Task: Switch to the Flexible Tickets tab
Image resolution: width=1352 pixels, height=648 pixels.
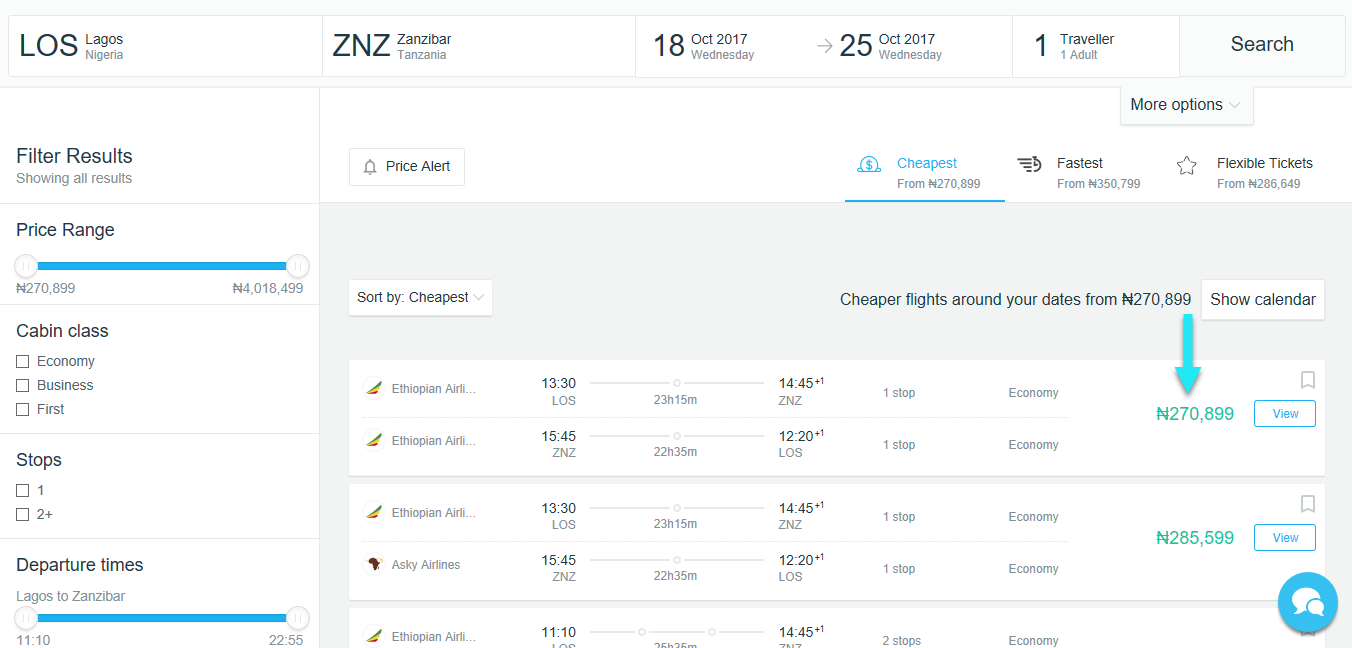Action: [x=1247, y=173]
